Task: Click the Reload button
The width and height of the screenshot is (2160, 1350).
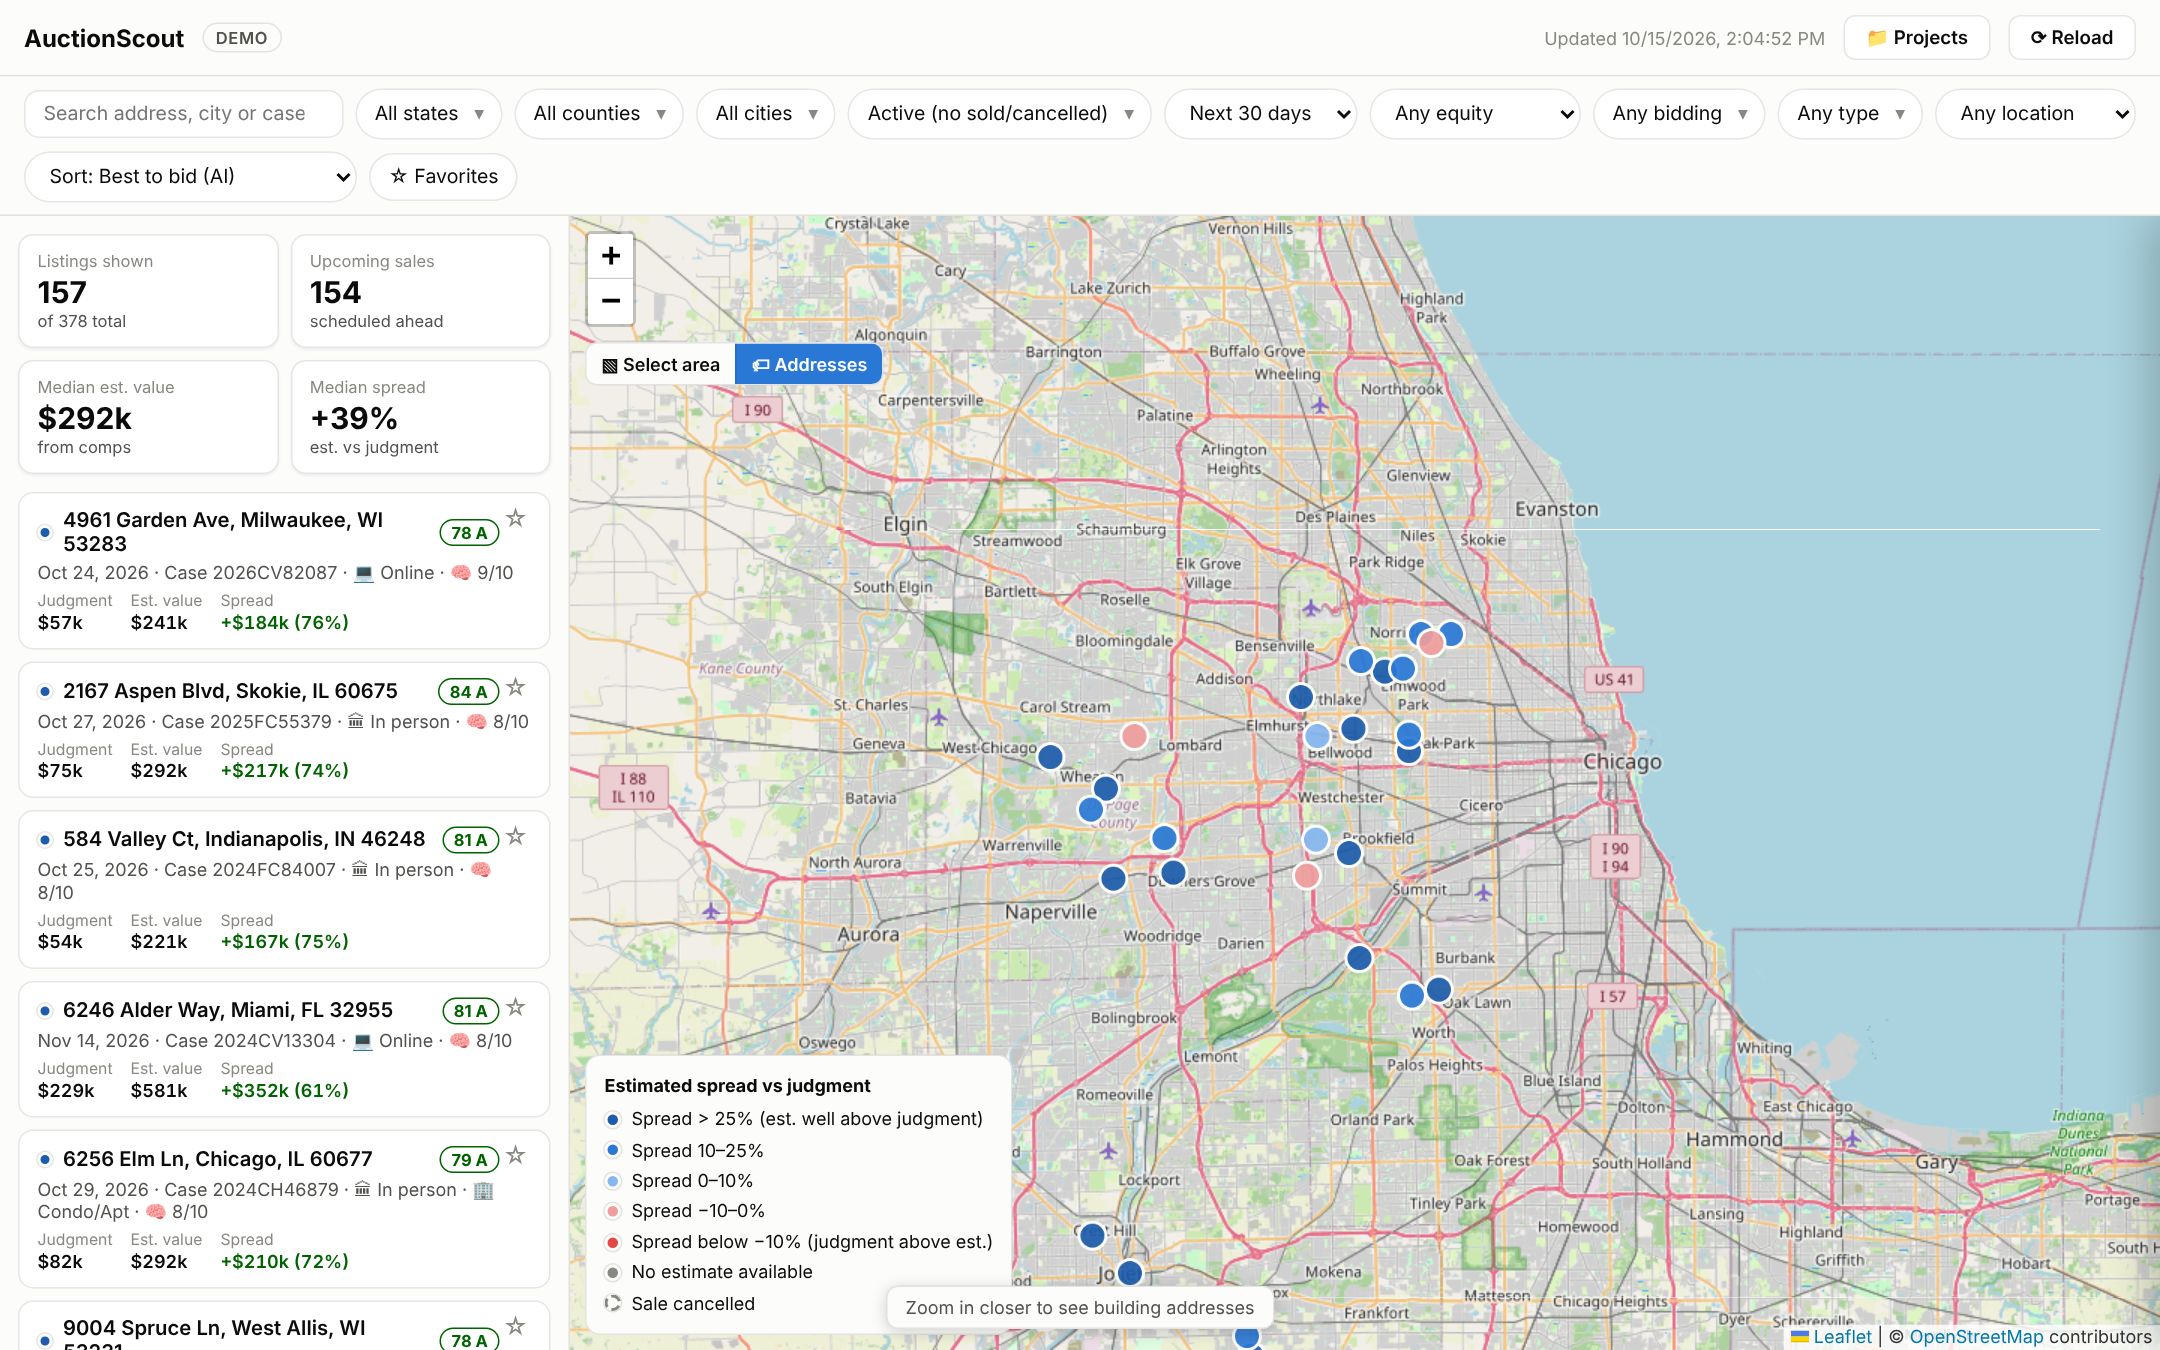Action: tap(2072, 38)
